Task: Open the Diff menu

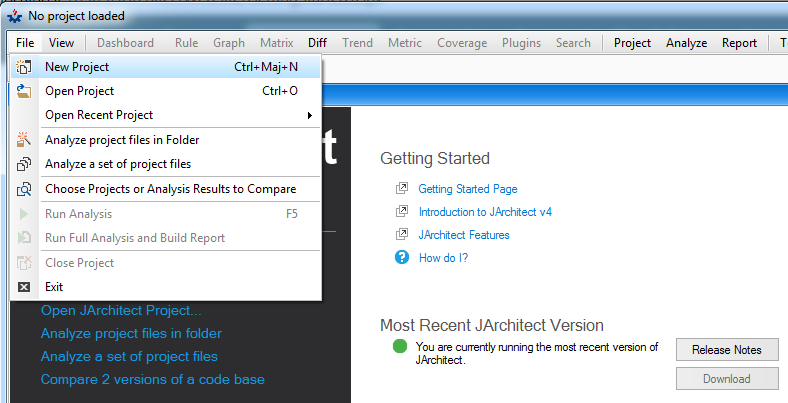Action: [x=318, y=43]
